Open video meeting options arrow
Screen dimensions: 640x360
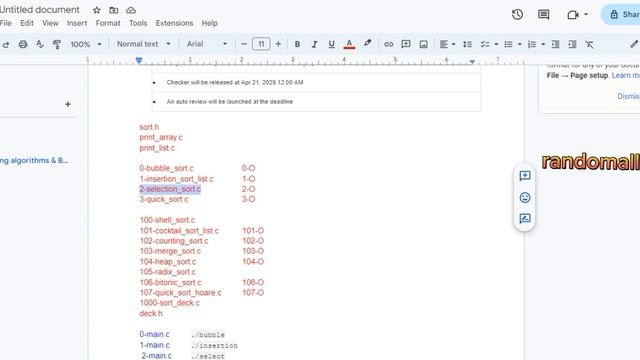pyautogui.click(x=586, y=15)
